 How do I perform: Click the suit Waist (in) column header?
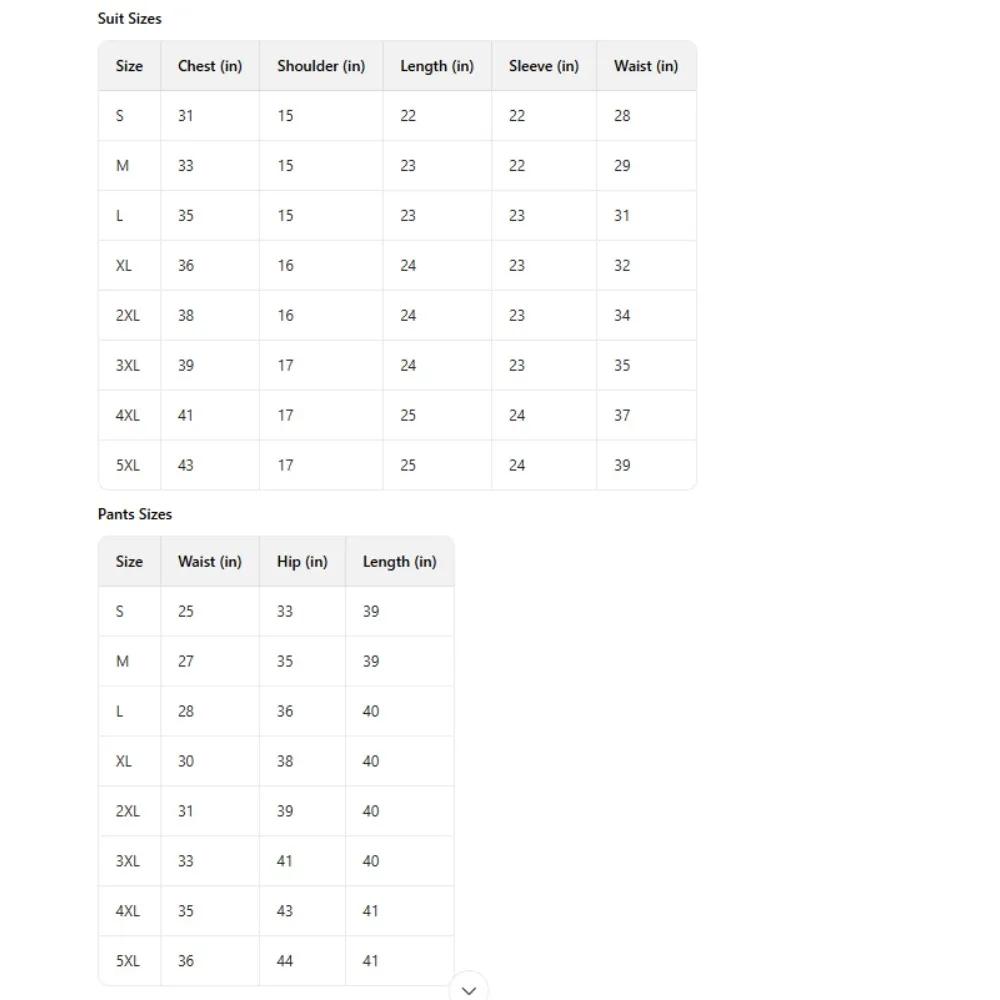[x=646, y=66]
